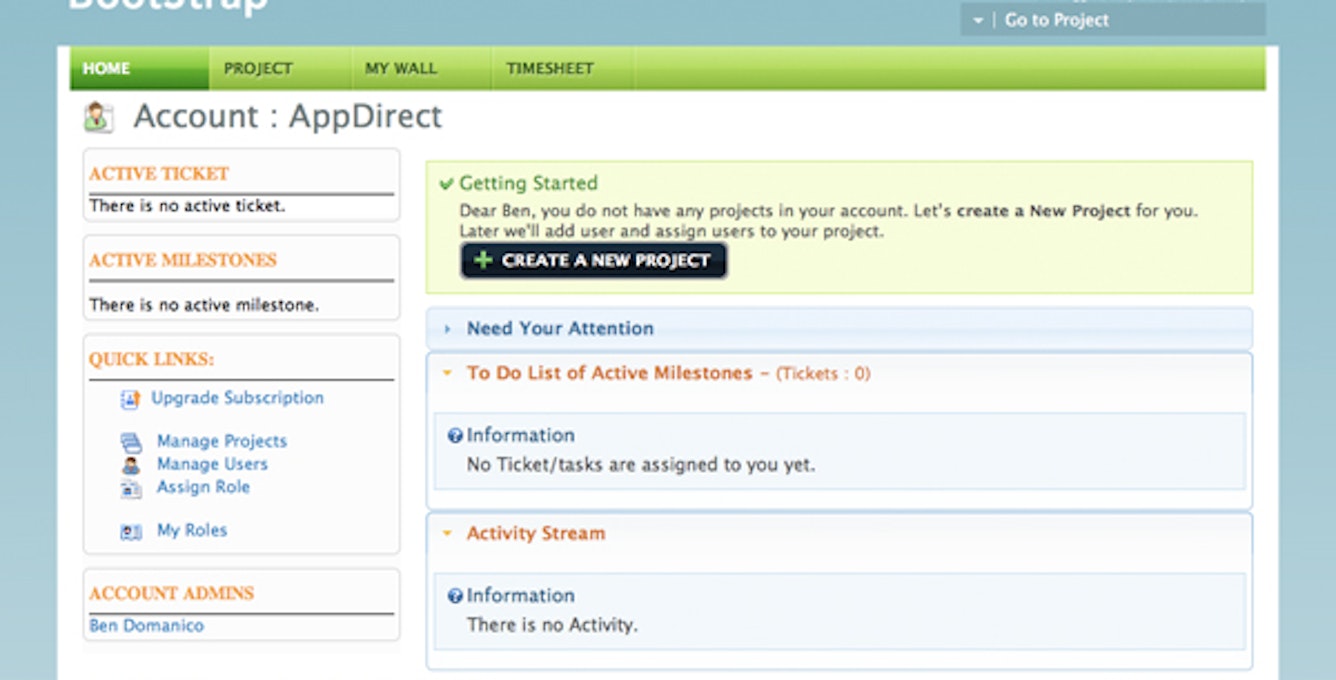Click the Upgrade Subscription icon
Screen dimensions: 1336x680
click(130, 400)
